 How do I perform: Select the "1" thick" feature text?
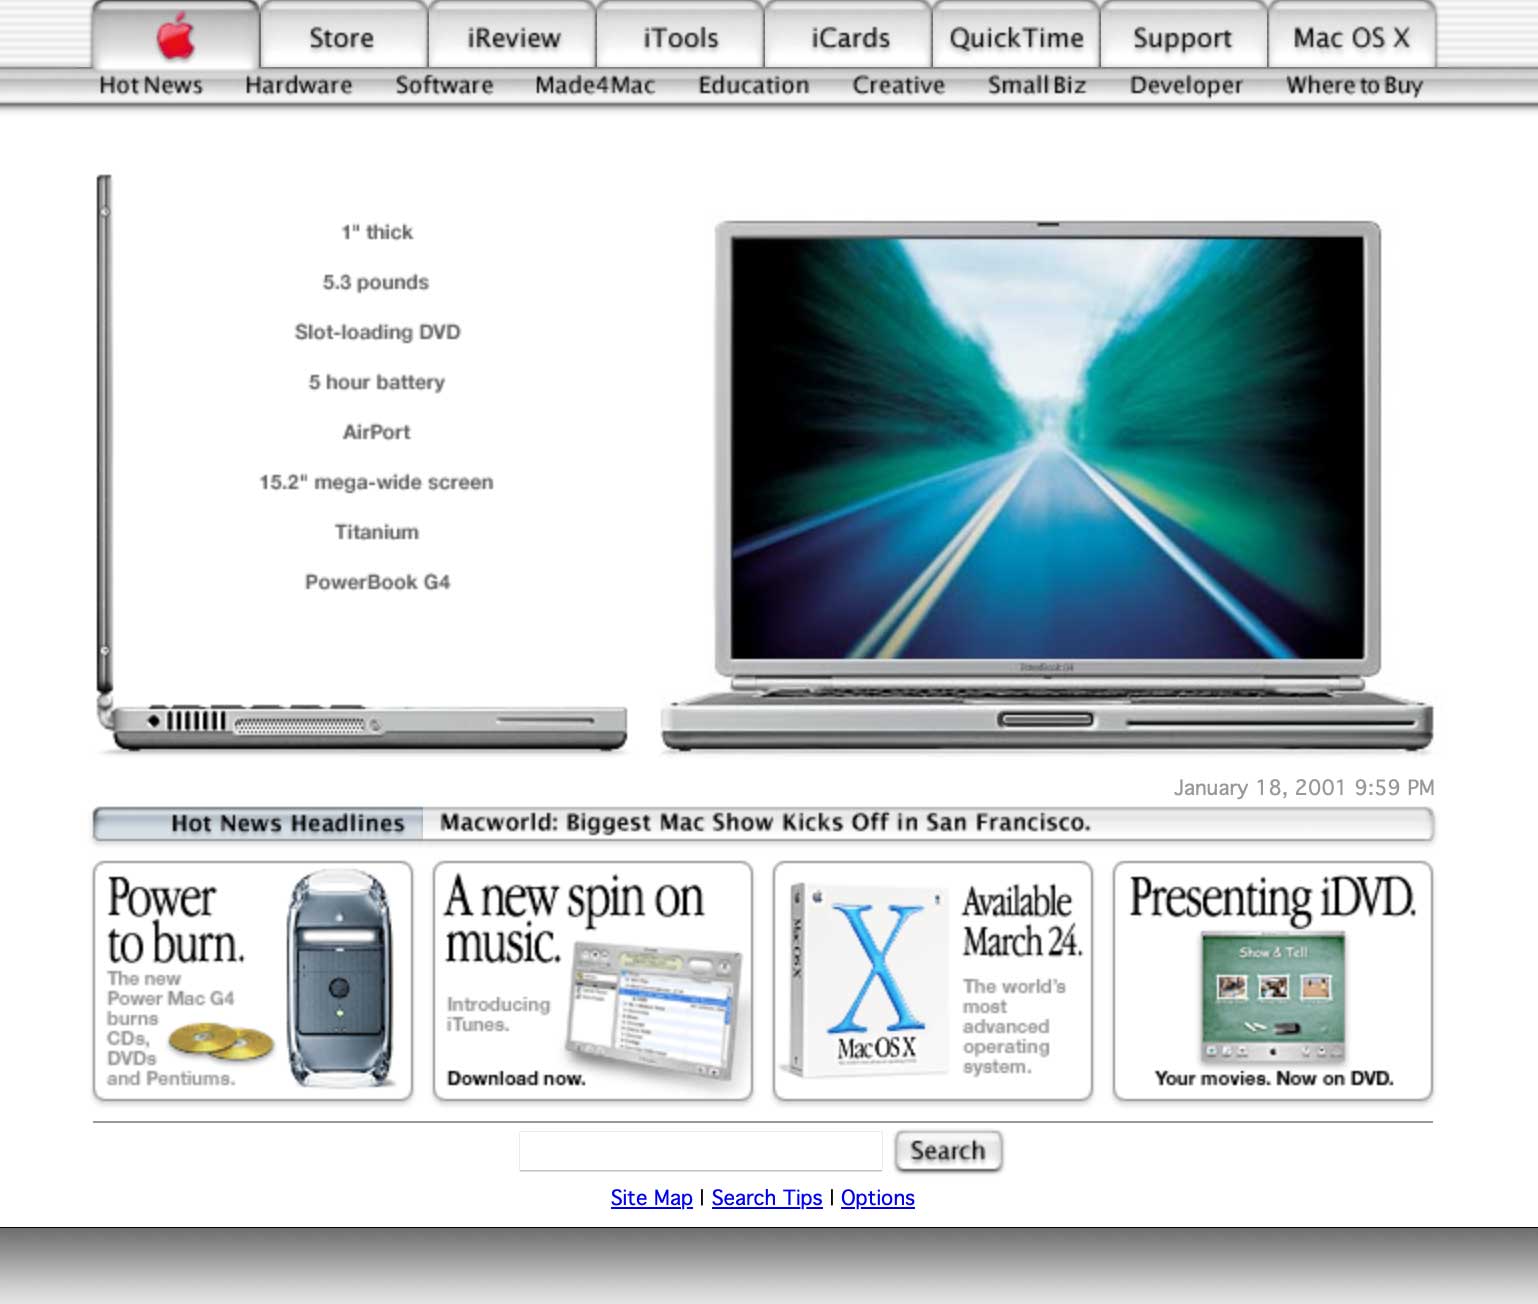[377, 232]
